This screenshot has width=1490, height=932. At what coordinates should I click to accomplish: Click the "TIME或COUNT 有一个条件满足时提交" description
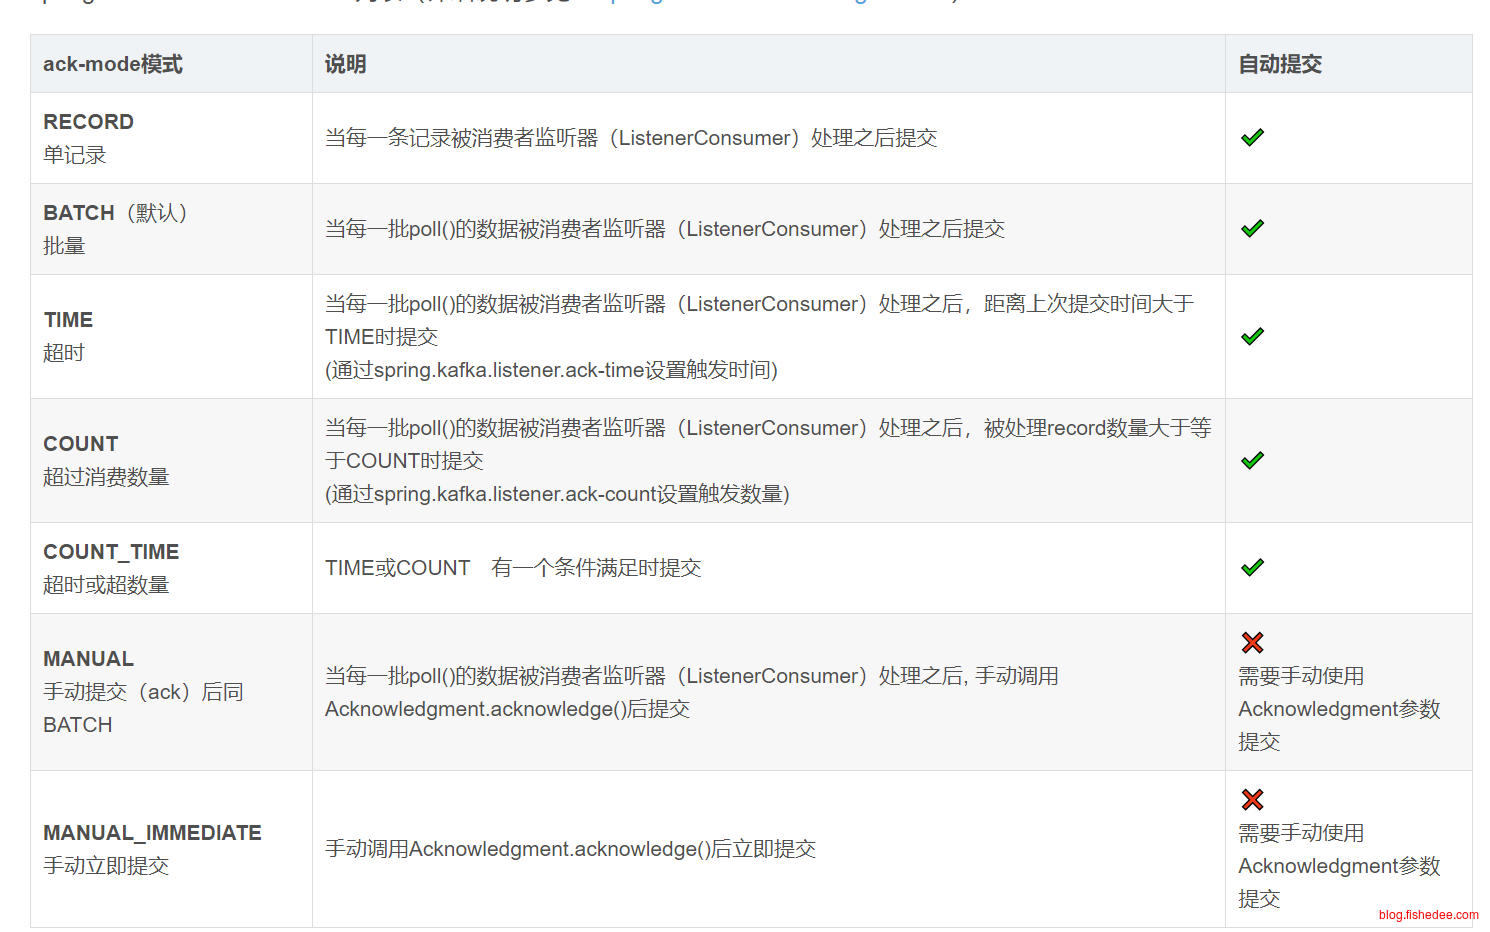tap(513, 568)
